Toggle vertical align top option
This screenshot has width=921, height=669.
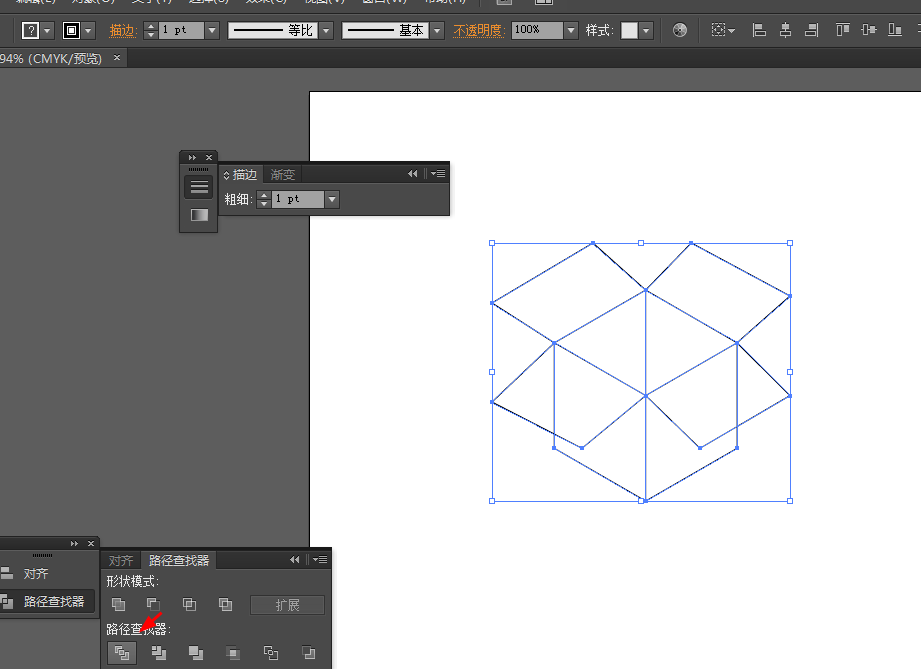pos(843,30)
